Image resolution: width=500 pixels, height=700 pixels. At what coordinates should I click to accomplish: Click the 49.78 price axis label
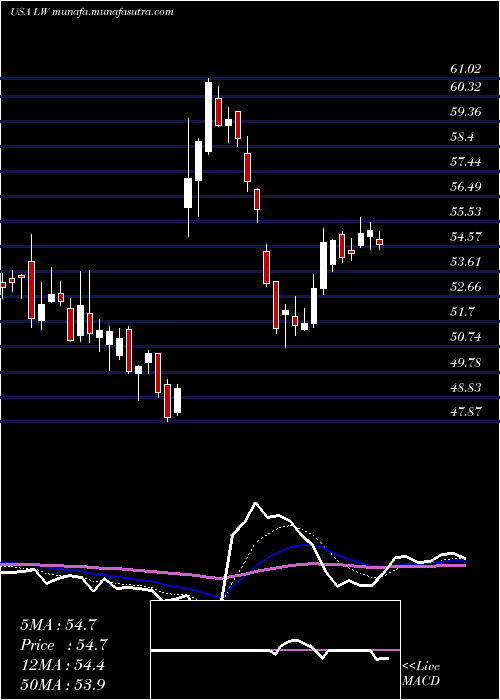coord(466,362)
